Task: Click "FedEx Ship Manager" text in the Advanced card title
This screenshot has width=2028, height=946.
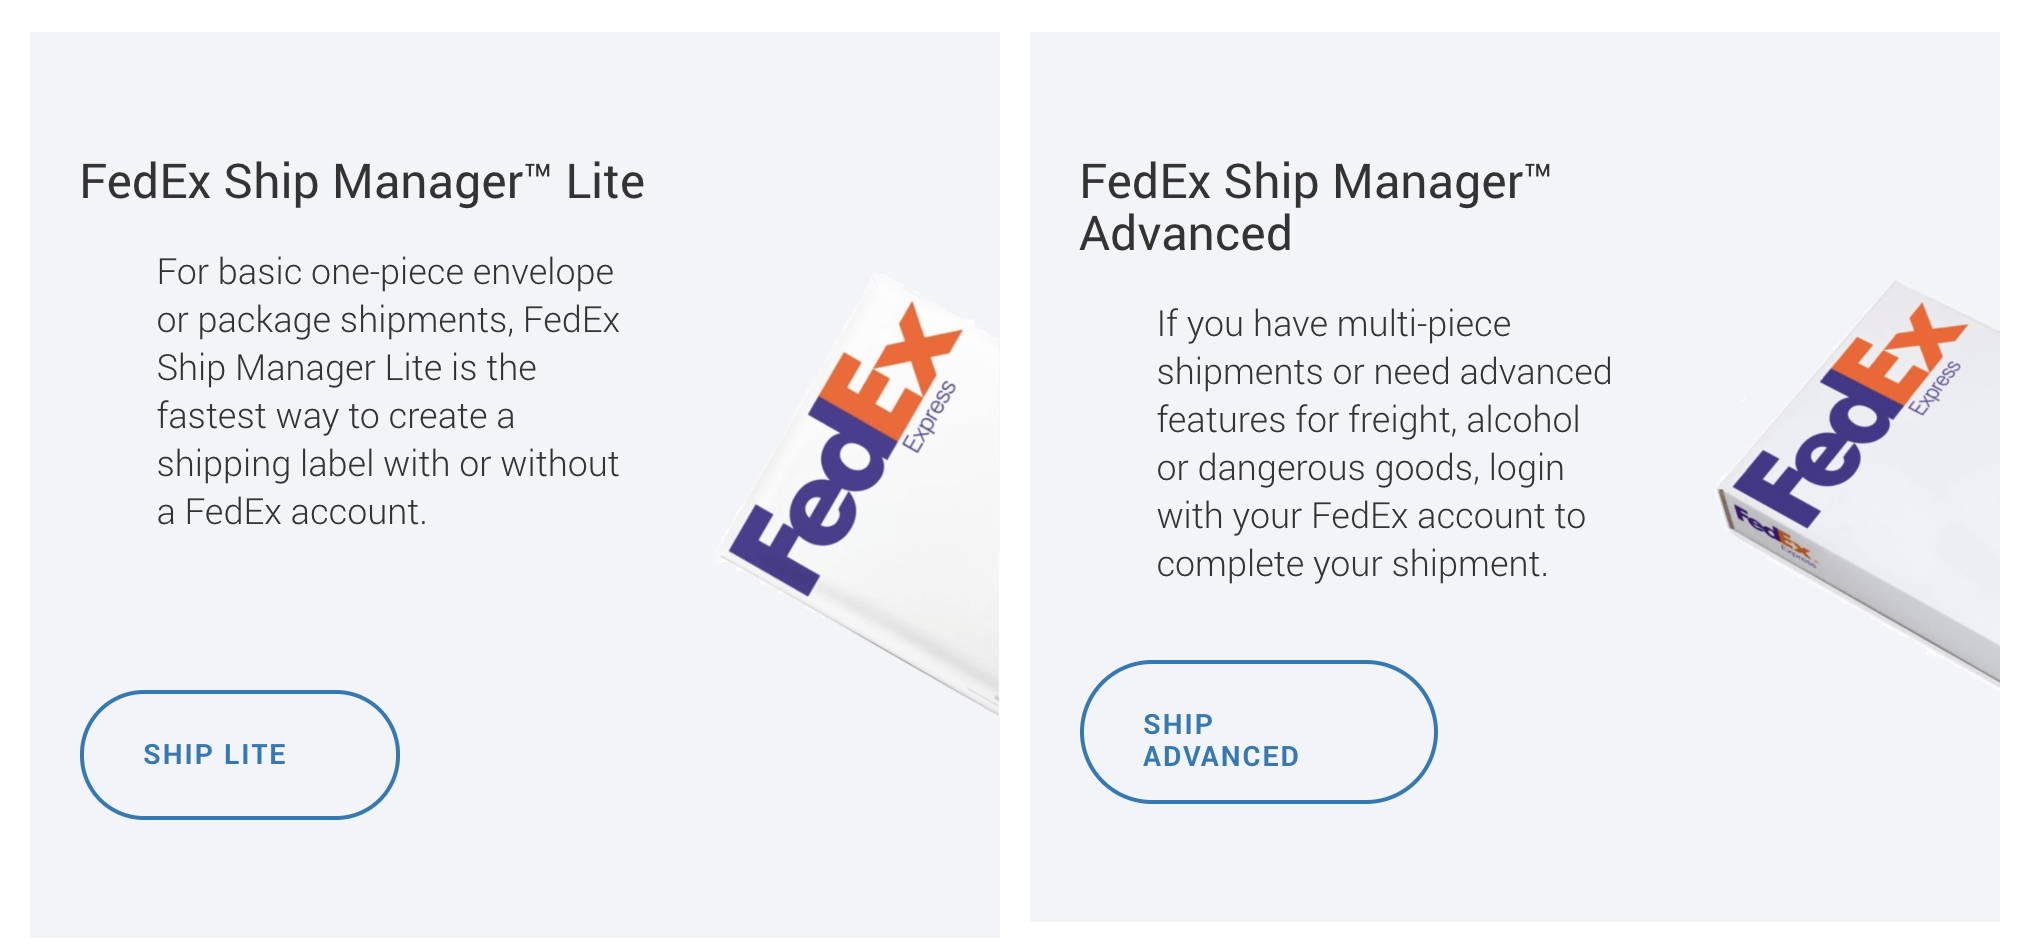Action: [x=1300, y=182]
